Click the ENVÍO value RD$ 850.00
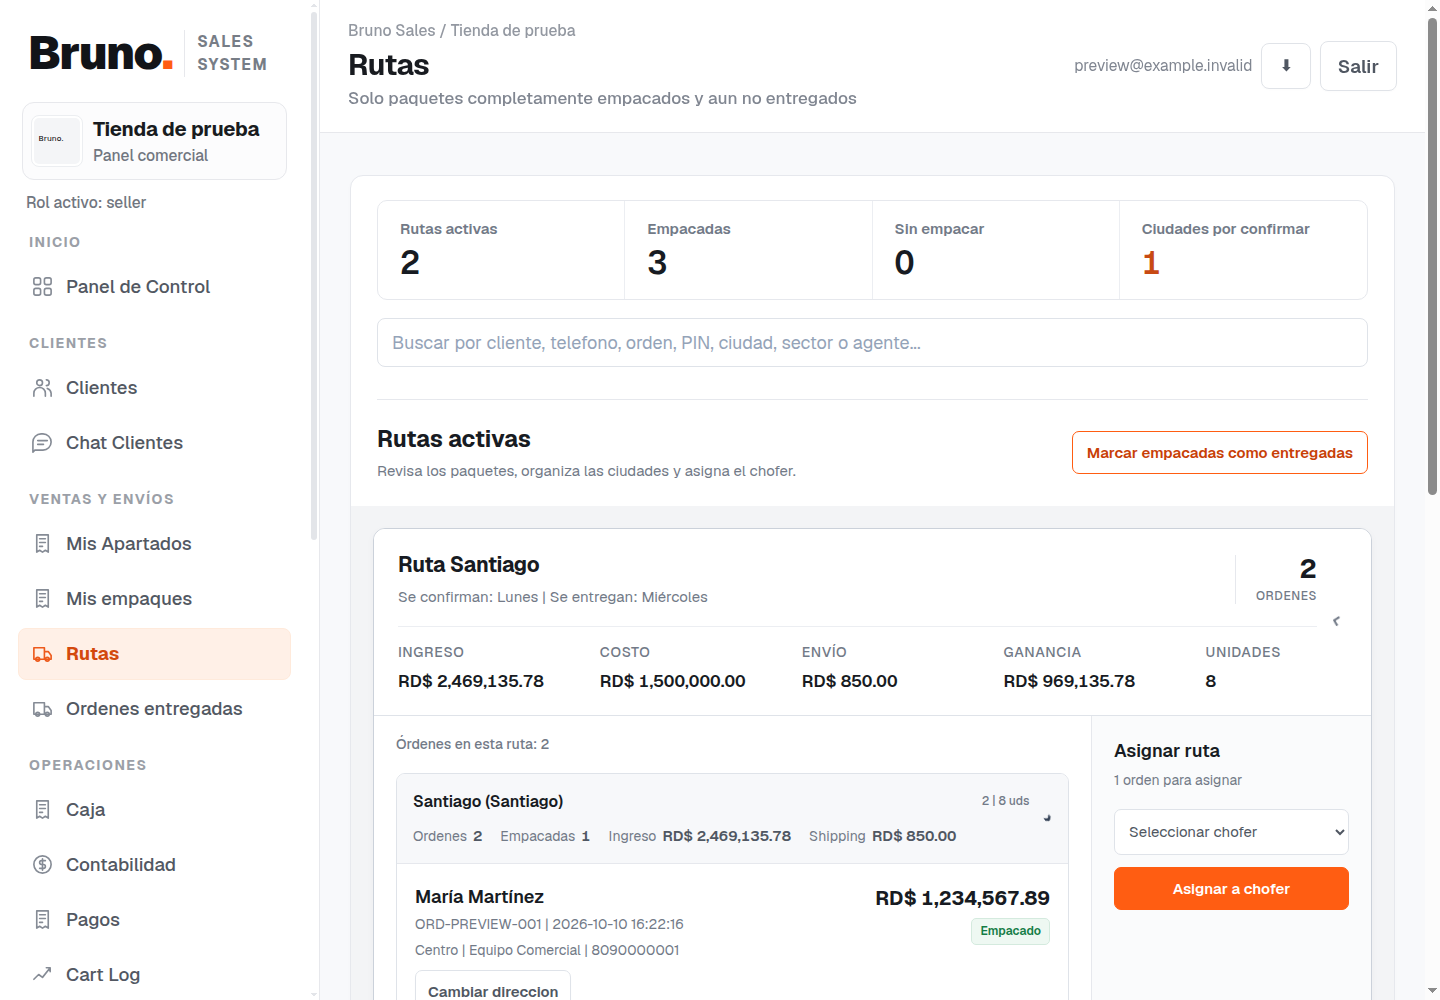This screenshot has width=1440, height=1000. click(x=850, y=681)
